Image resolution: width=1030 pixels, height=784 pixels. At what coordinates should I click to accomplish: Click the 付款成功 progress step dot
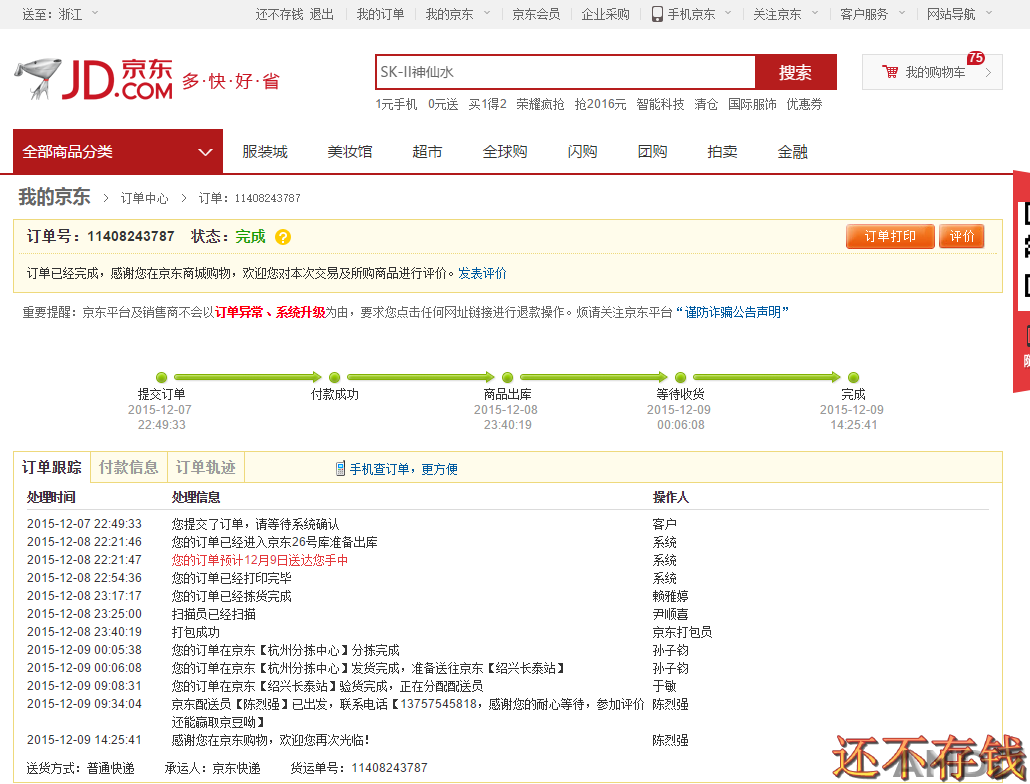coord(334,377)
